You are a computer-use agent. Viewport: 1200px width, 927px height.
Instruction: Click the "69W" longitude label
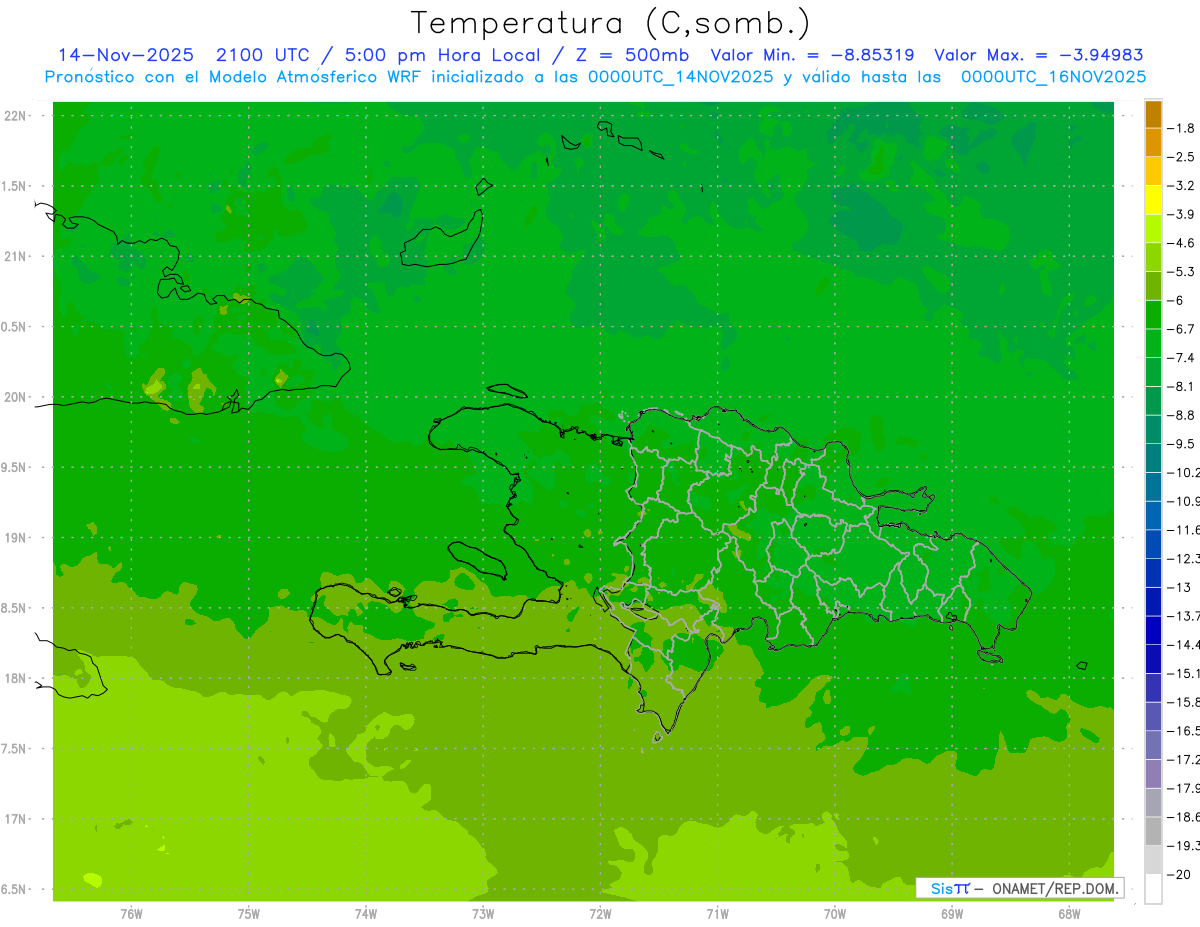[x=951, y=913]
